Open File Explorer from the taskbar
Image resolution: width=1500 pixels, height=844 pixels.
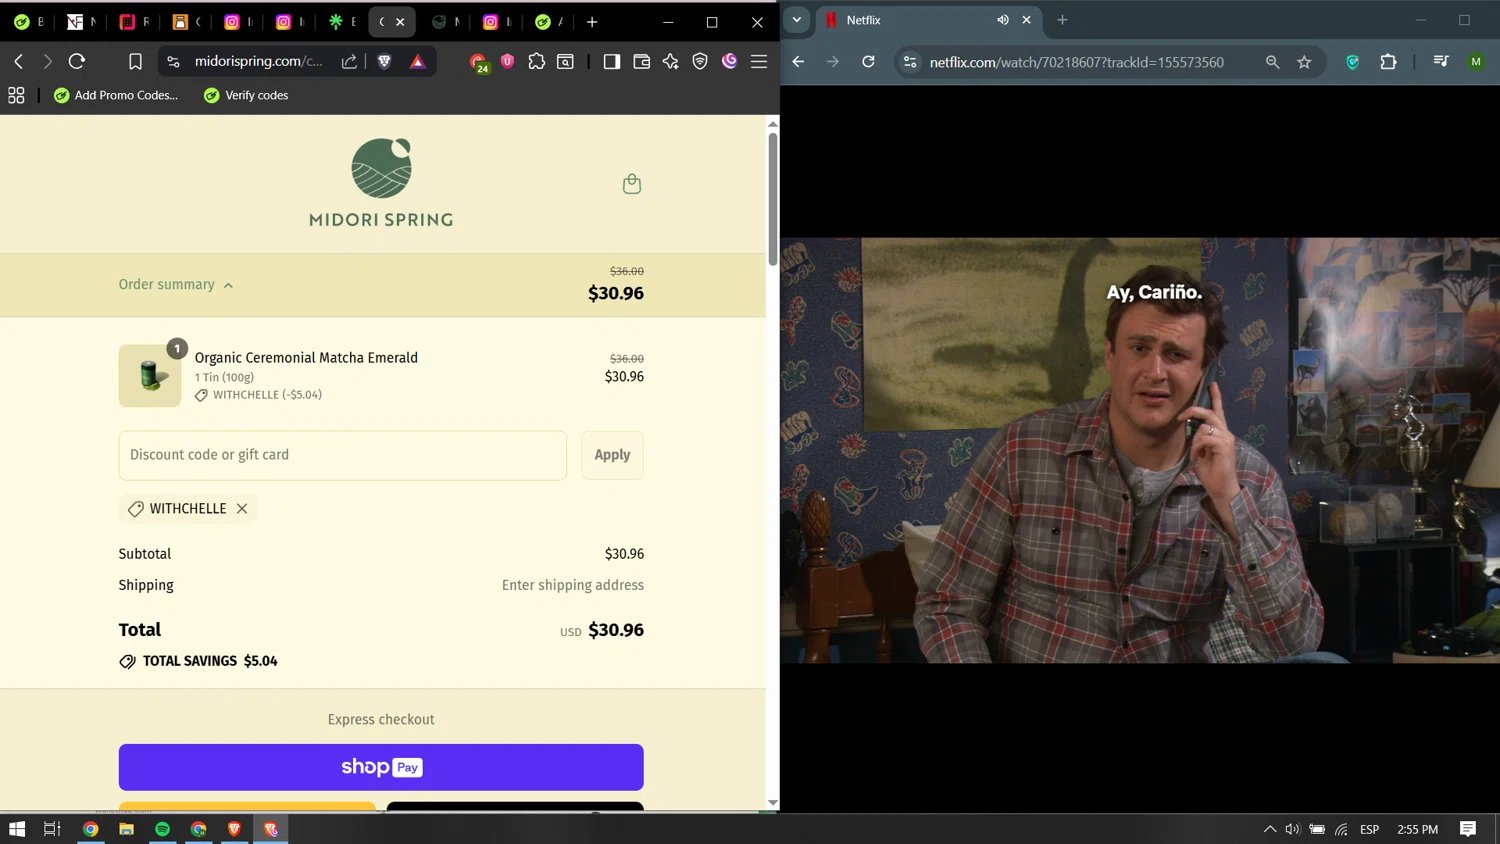[126, 829]
